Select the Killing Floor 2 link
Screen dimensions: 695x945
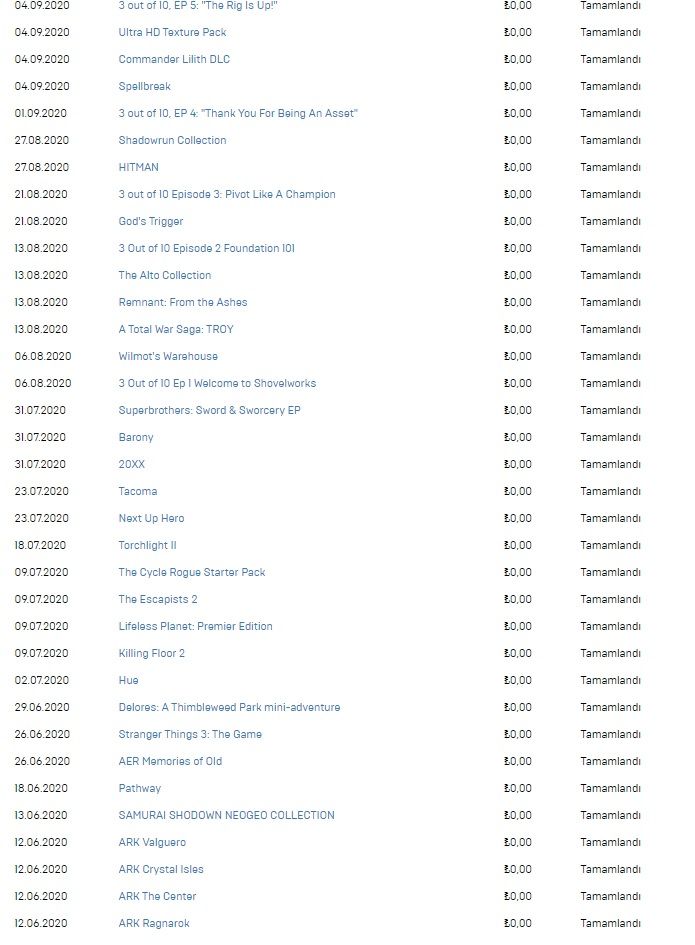[x=152, y=653]
